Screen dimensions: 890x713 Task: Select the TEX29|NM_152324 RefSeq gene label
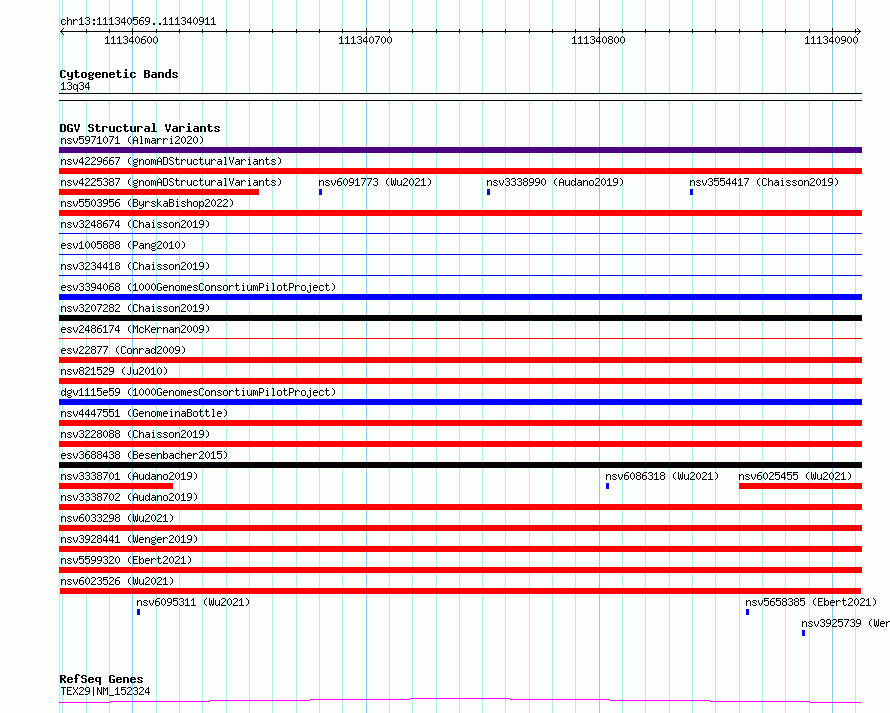[105, 691]
